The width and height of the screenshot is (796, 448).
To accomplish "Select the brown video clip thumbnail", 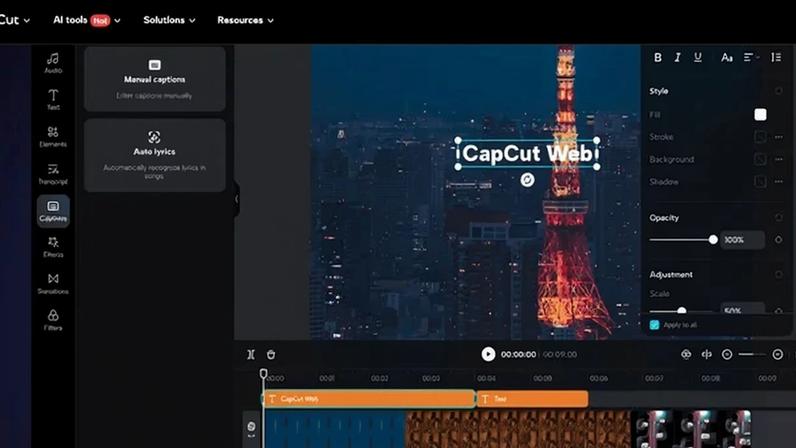I will [518, 429].
